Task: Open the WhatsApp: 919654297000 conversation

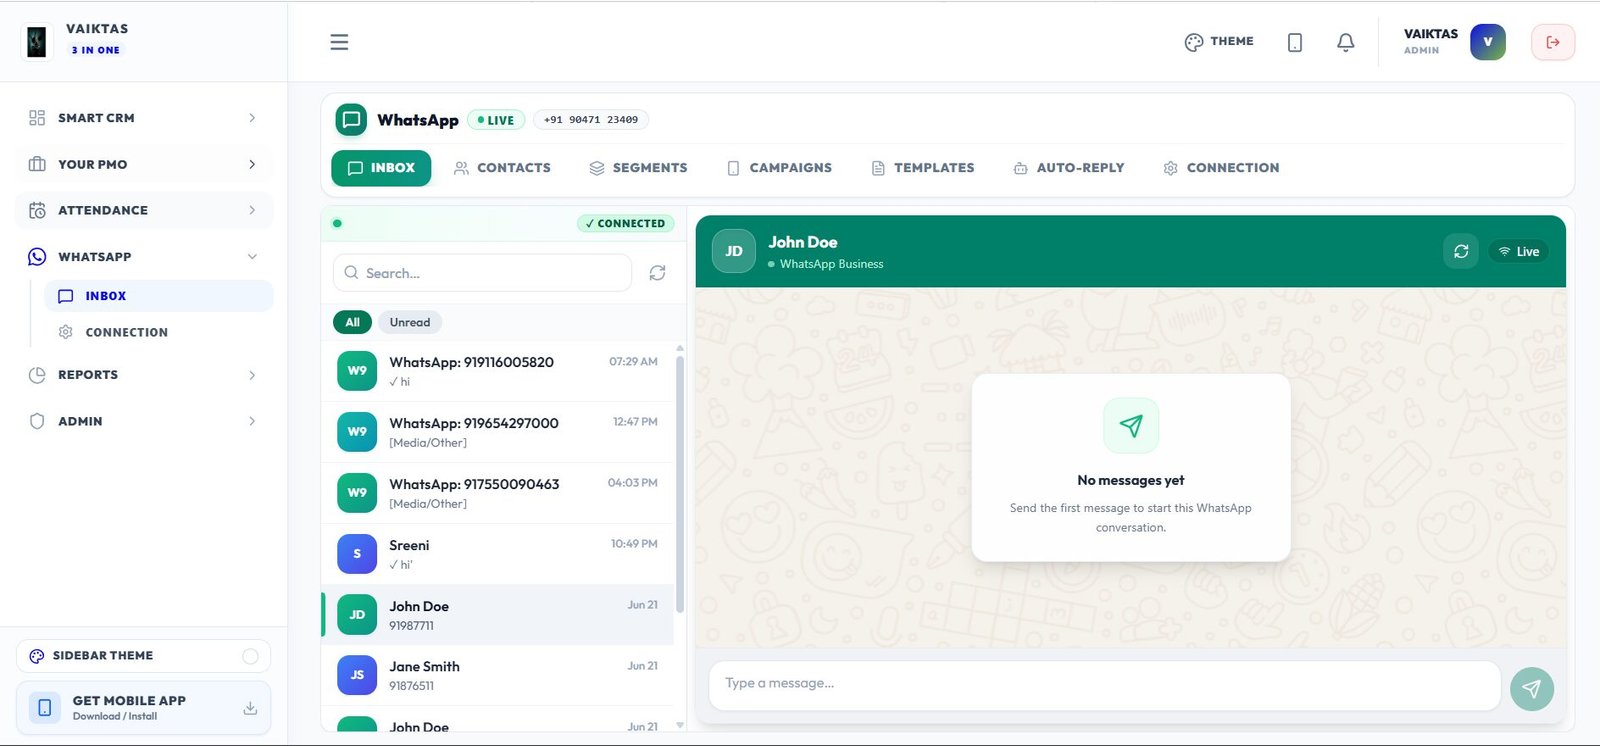Action: pos(497,432)
